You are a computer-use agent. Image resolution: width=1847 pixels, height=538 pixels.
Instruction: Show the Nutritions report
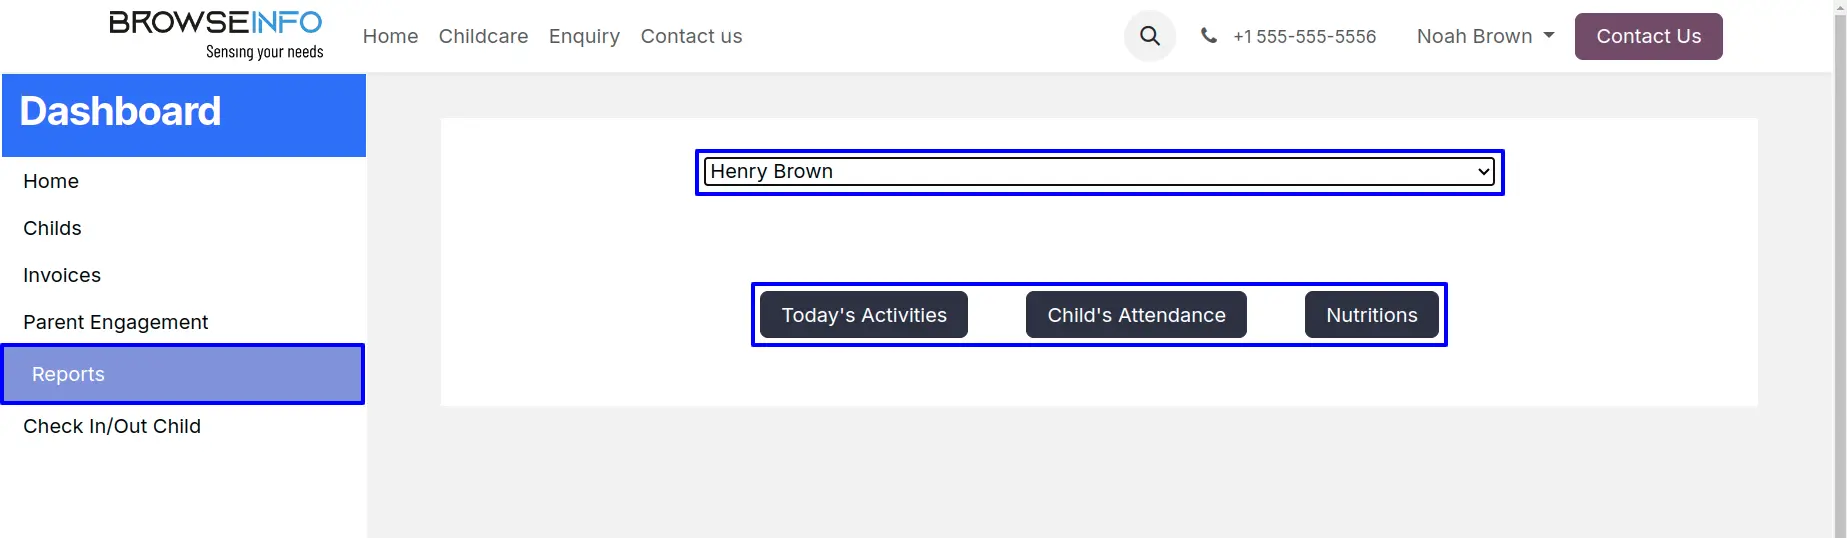coord(1371,315)
